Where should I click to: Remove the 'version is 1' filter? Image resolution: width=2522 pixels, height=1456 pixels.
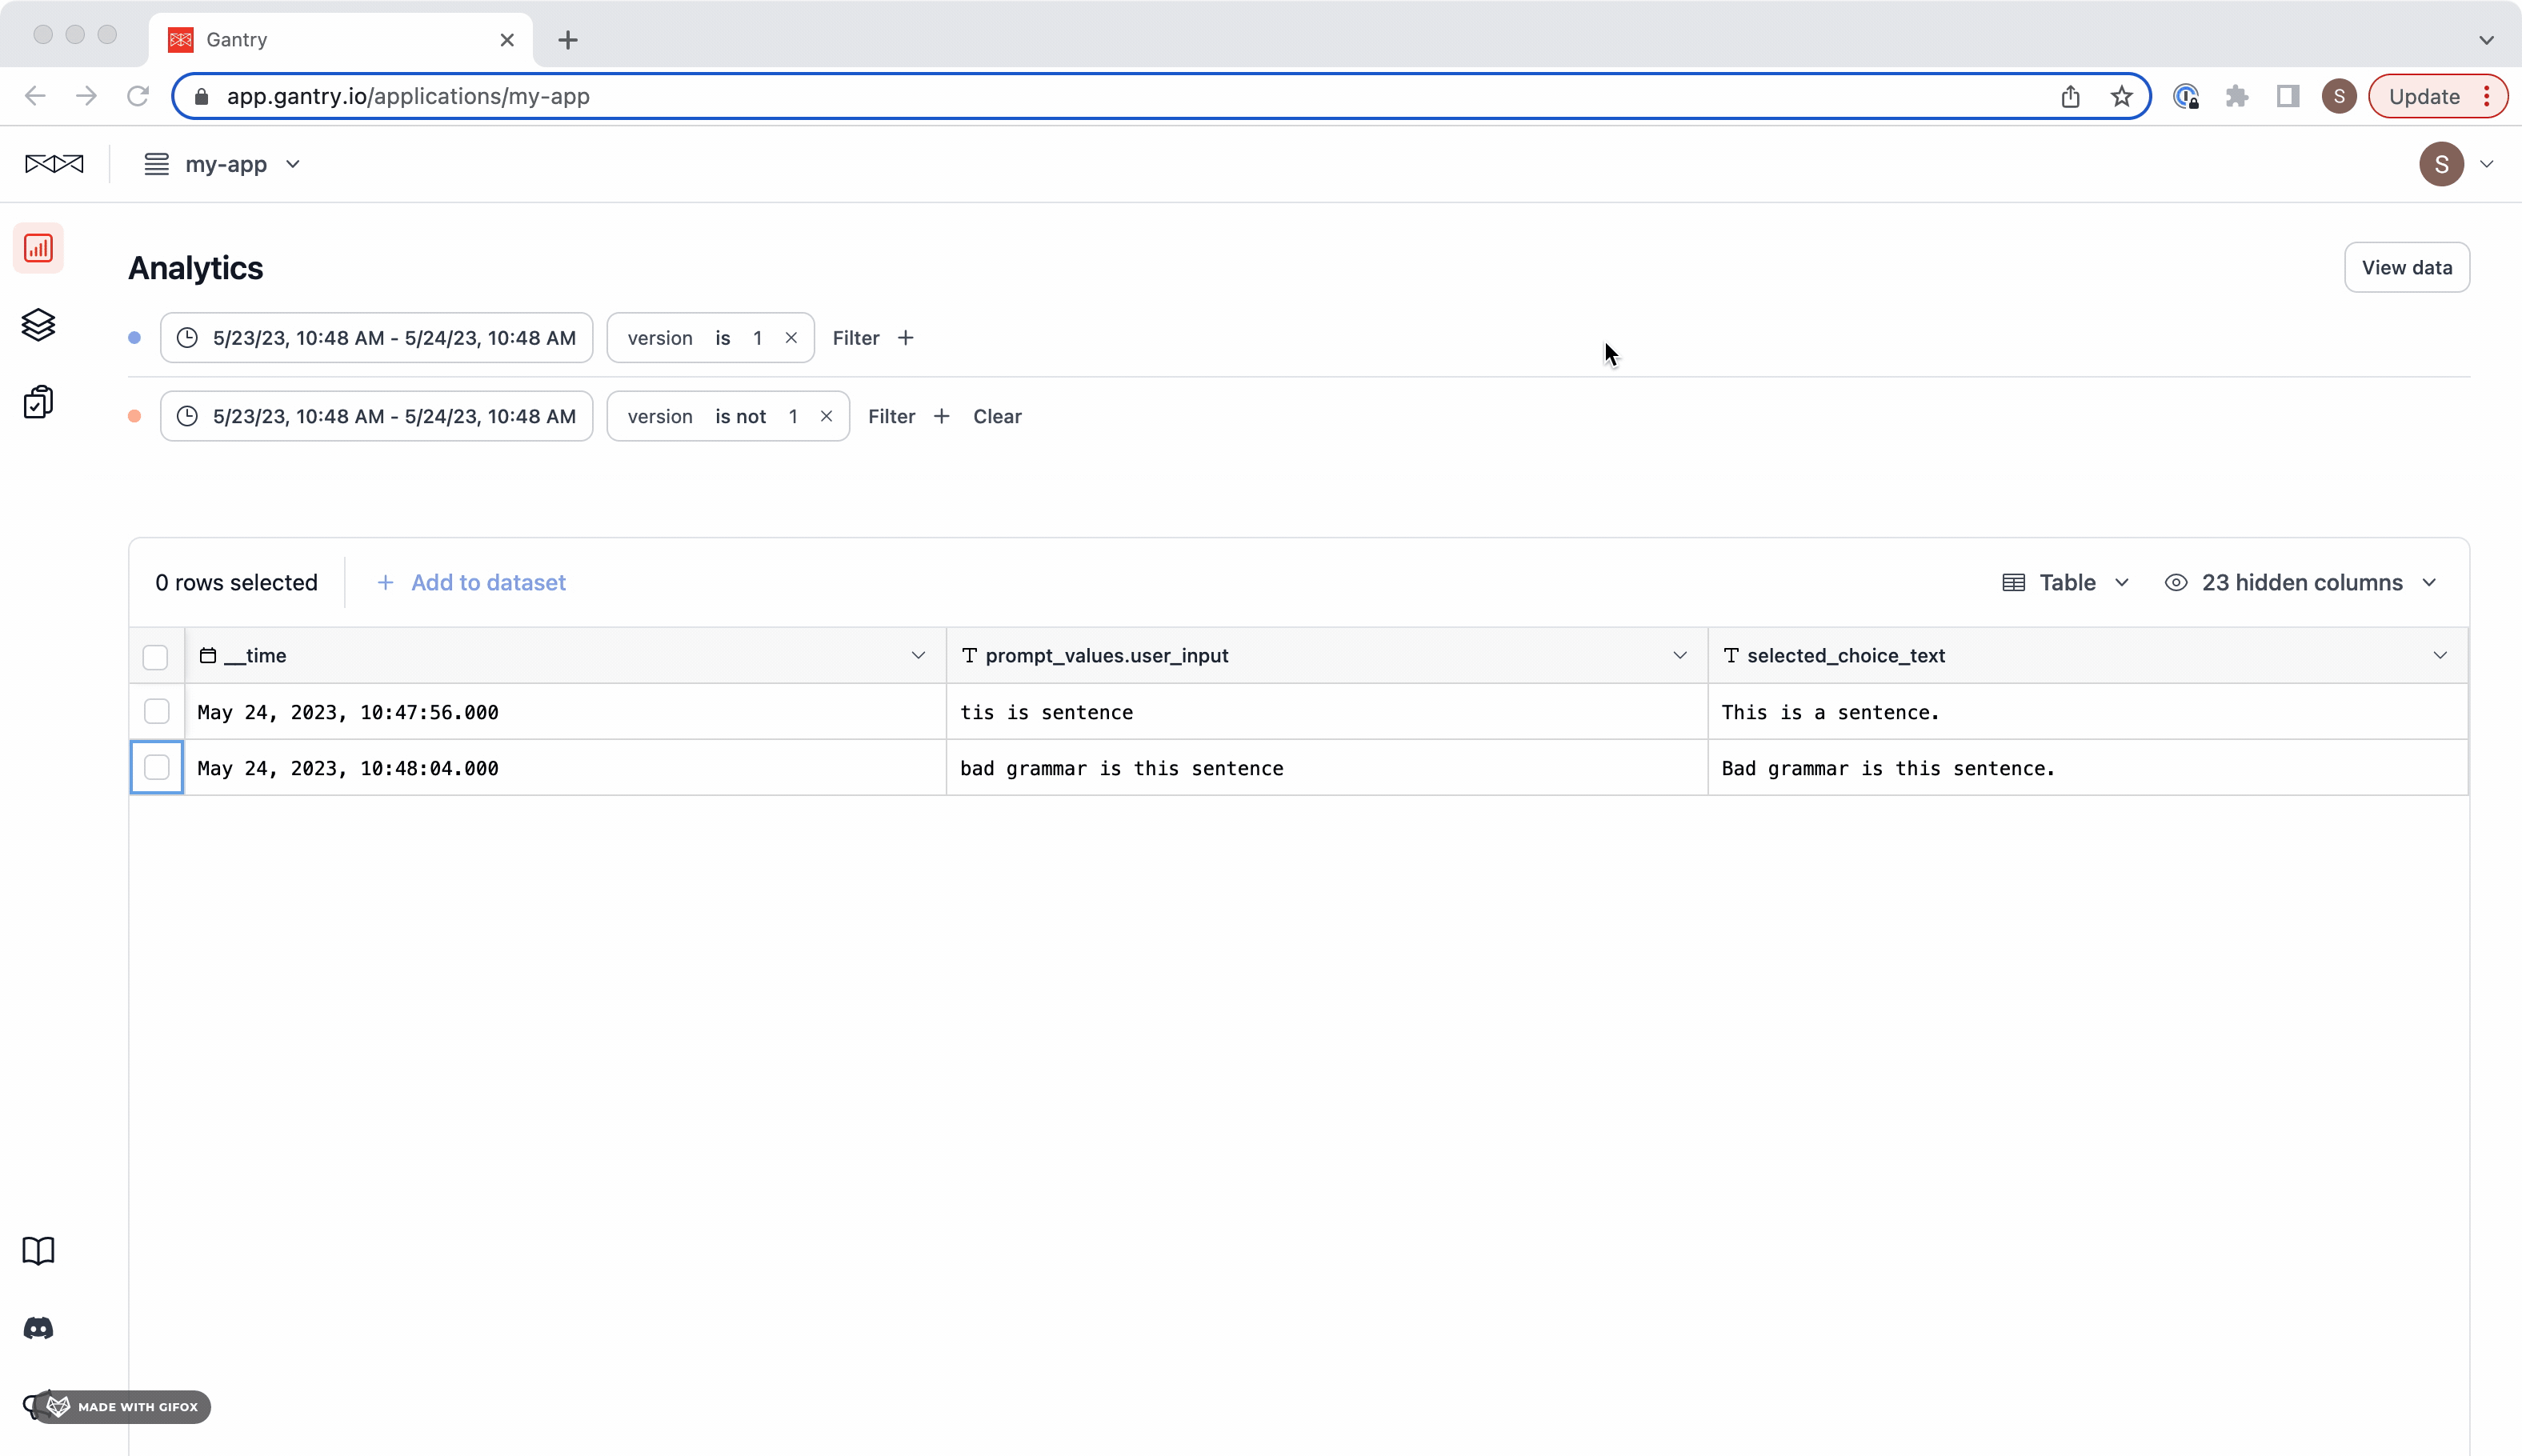[791, 338]
